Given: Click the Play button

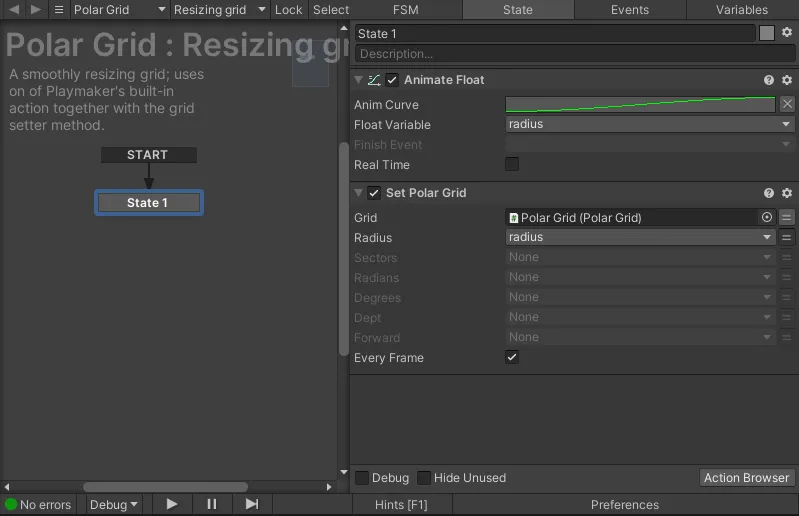Looking at the screenshot, I should point(172,504).
